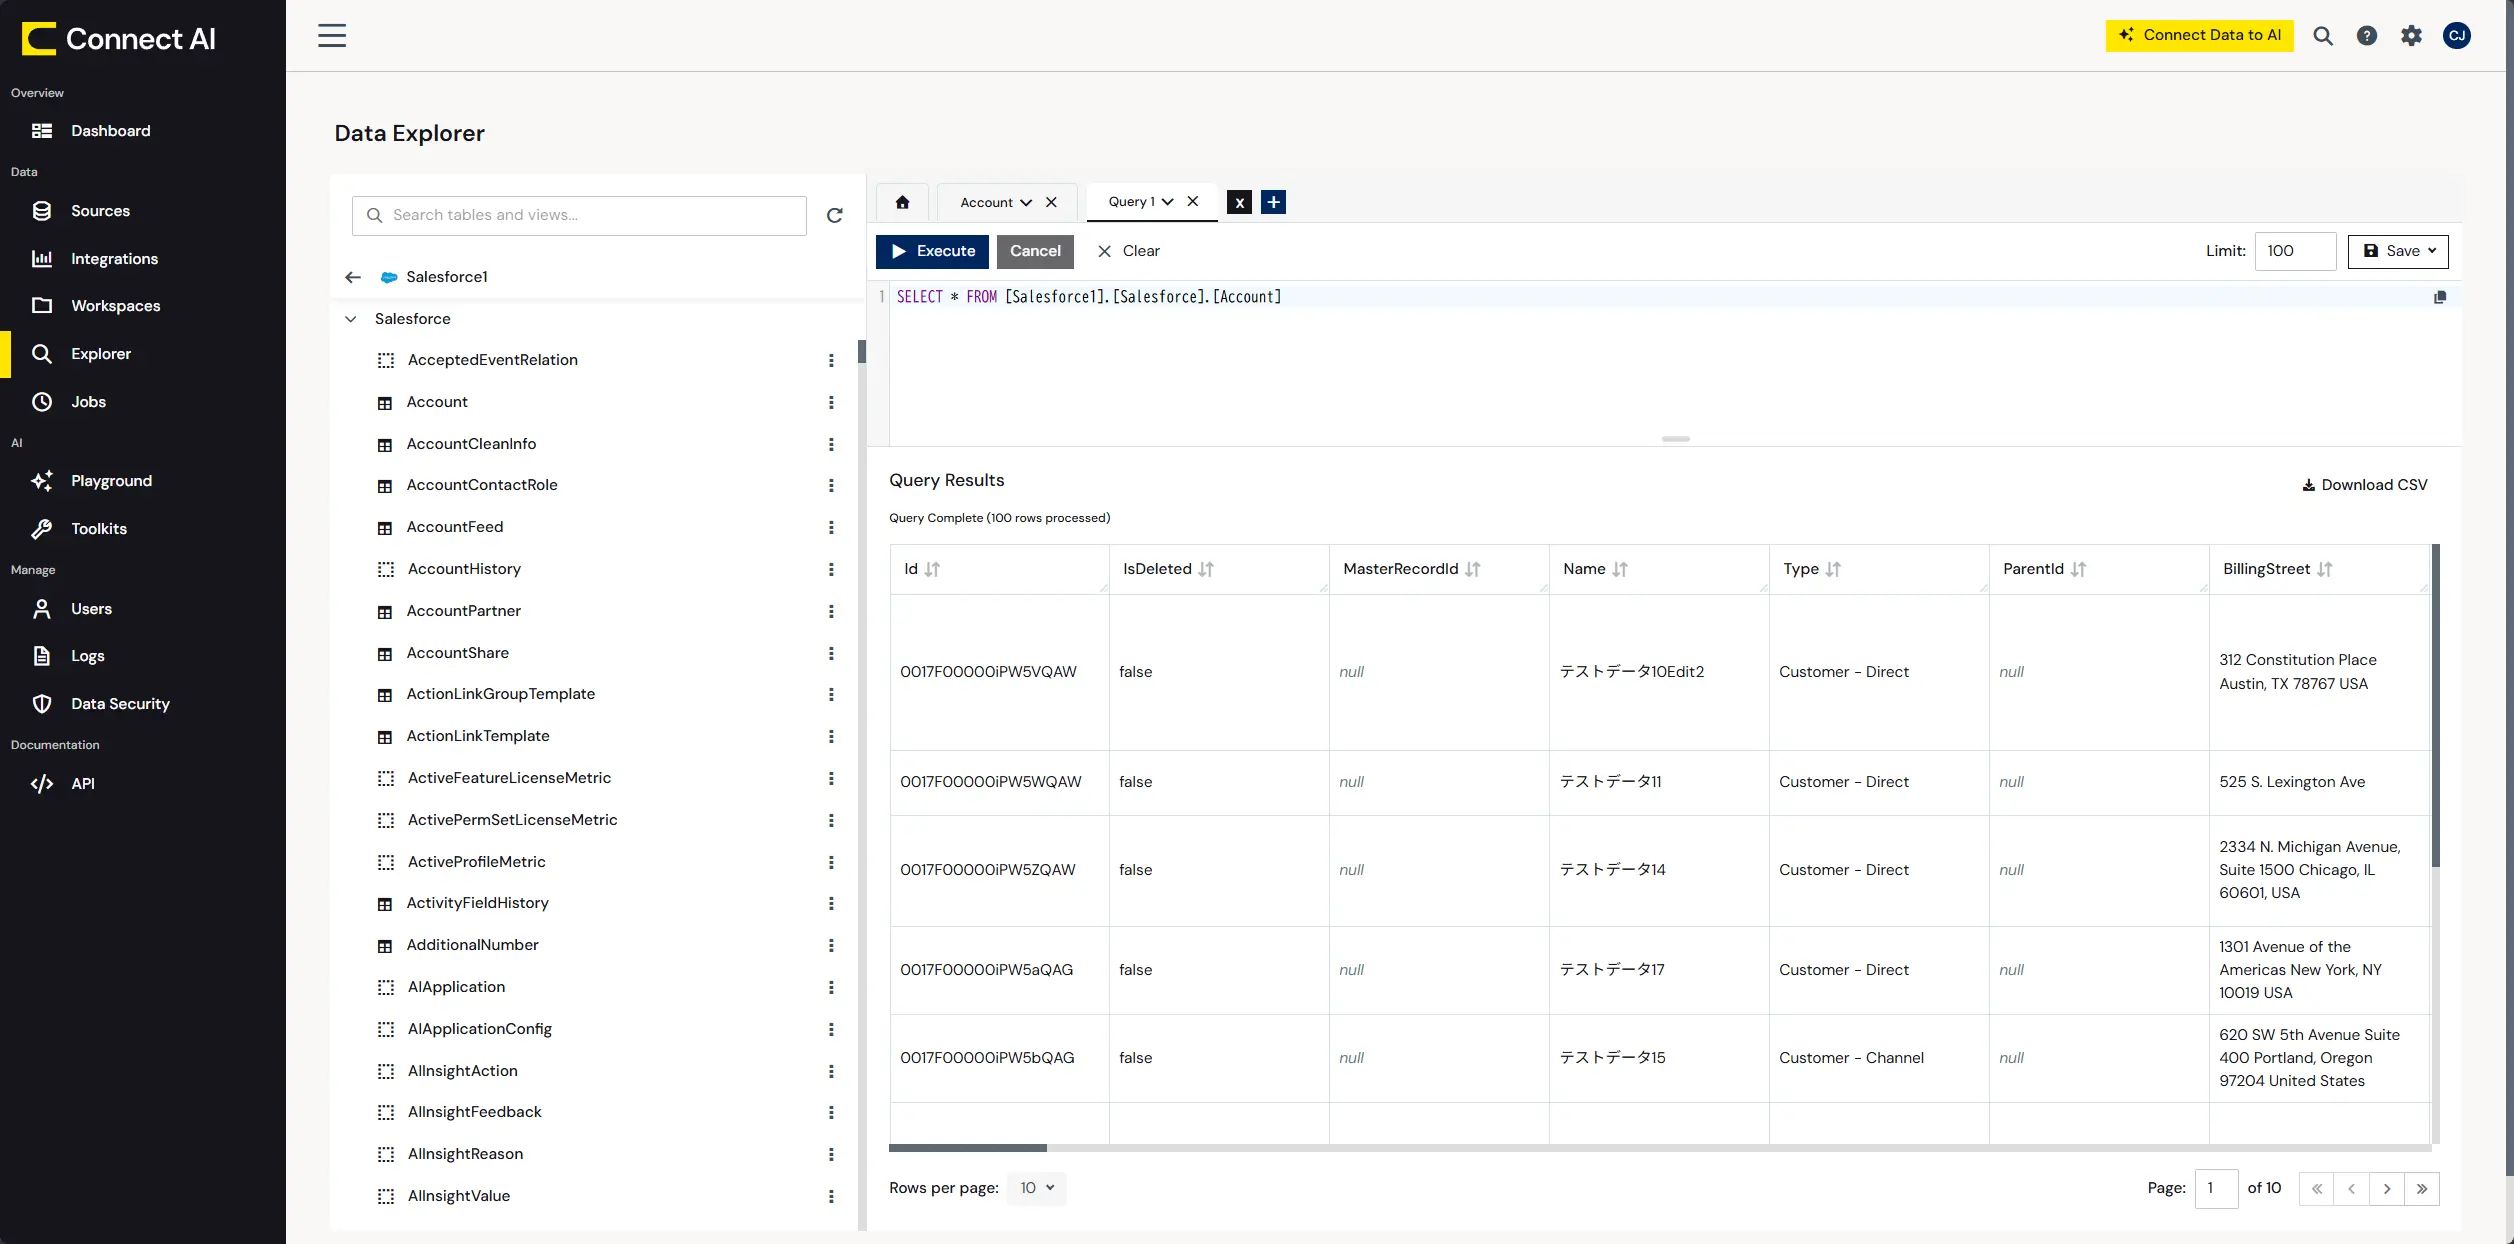
Task: Sort results by the Id column
Action: coord(932,569)
